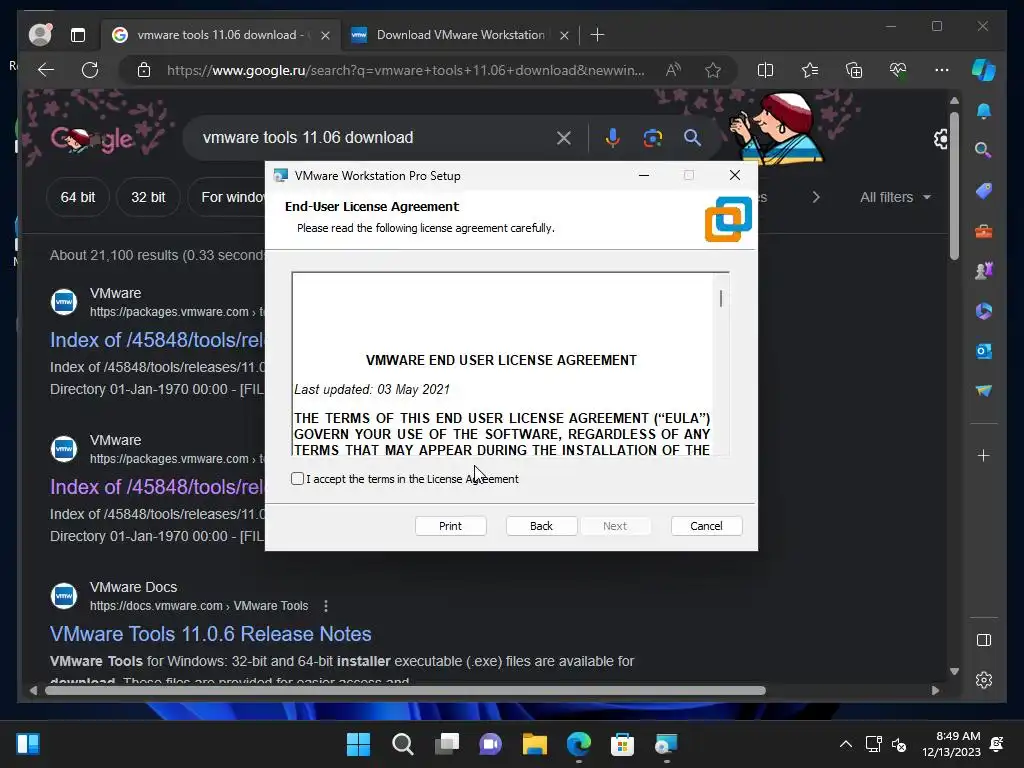The height and width of the screenshot is (768, 1024).
Task: Open Copilot sidebar icon
Action: pyautogui.click(x=984, y=70)
